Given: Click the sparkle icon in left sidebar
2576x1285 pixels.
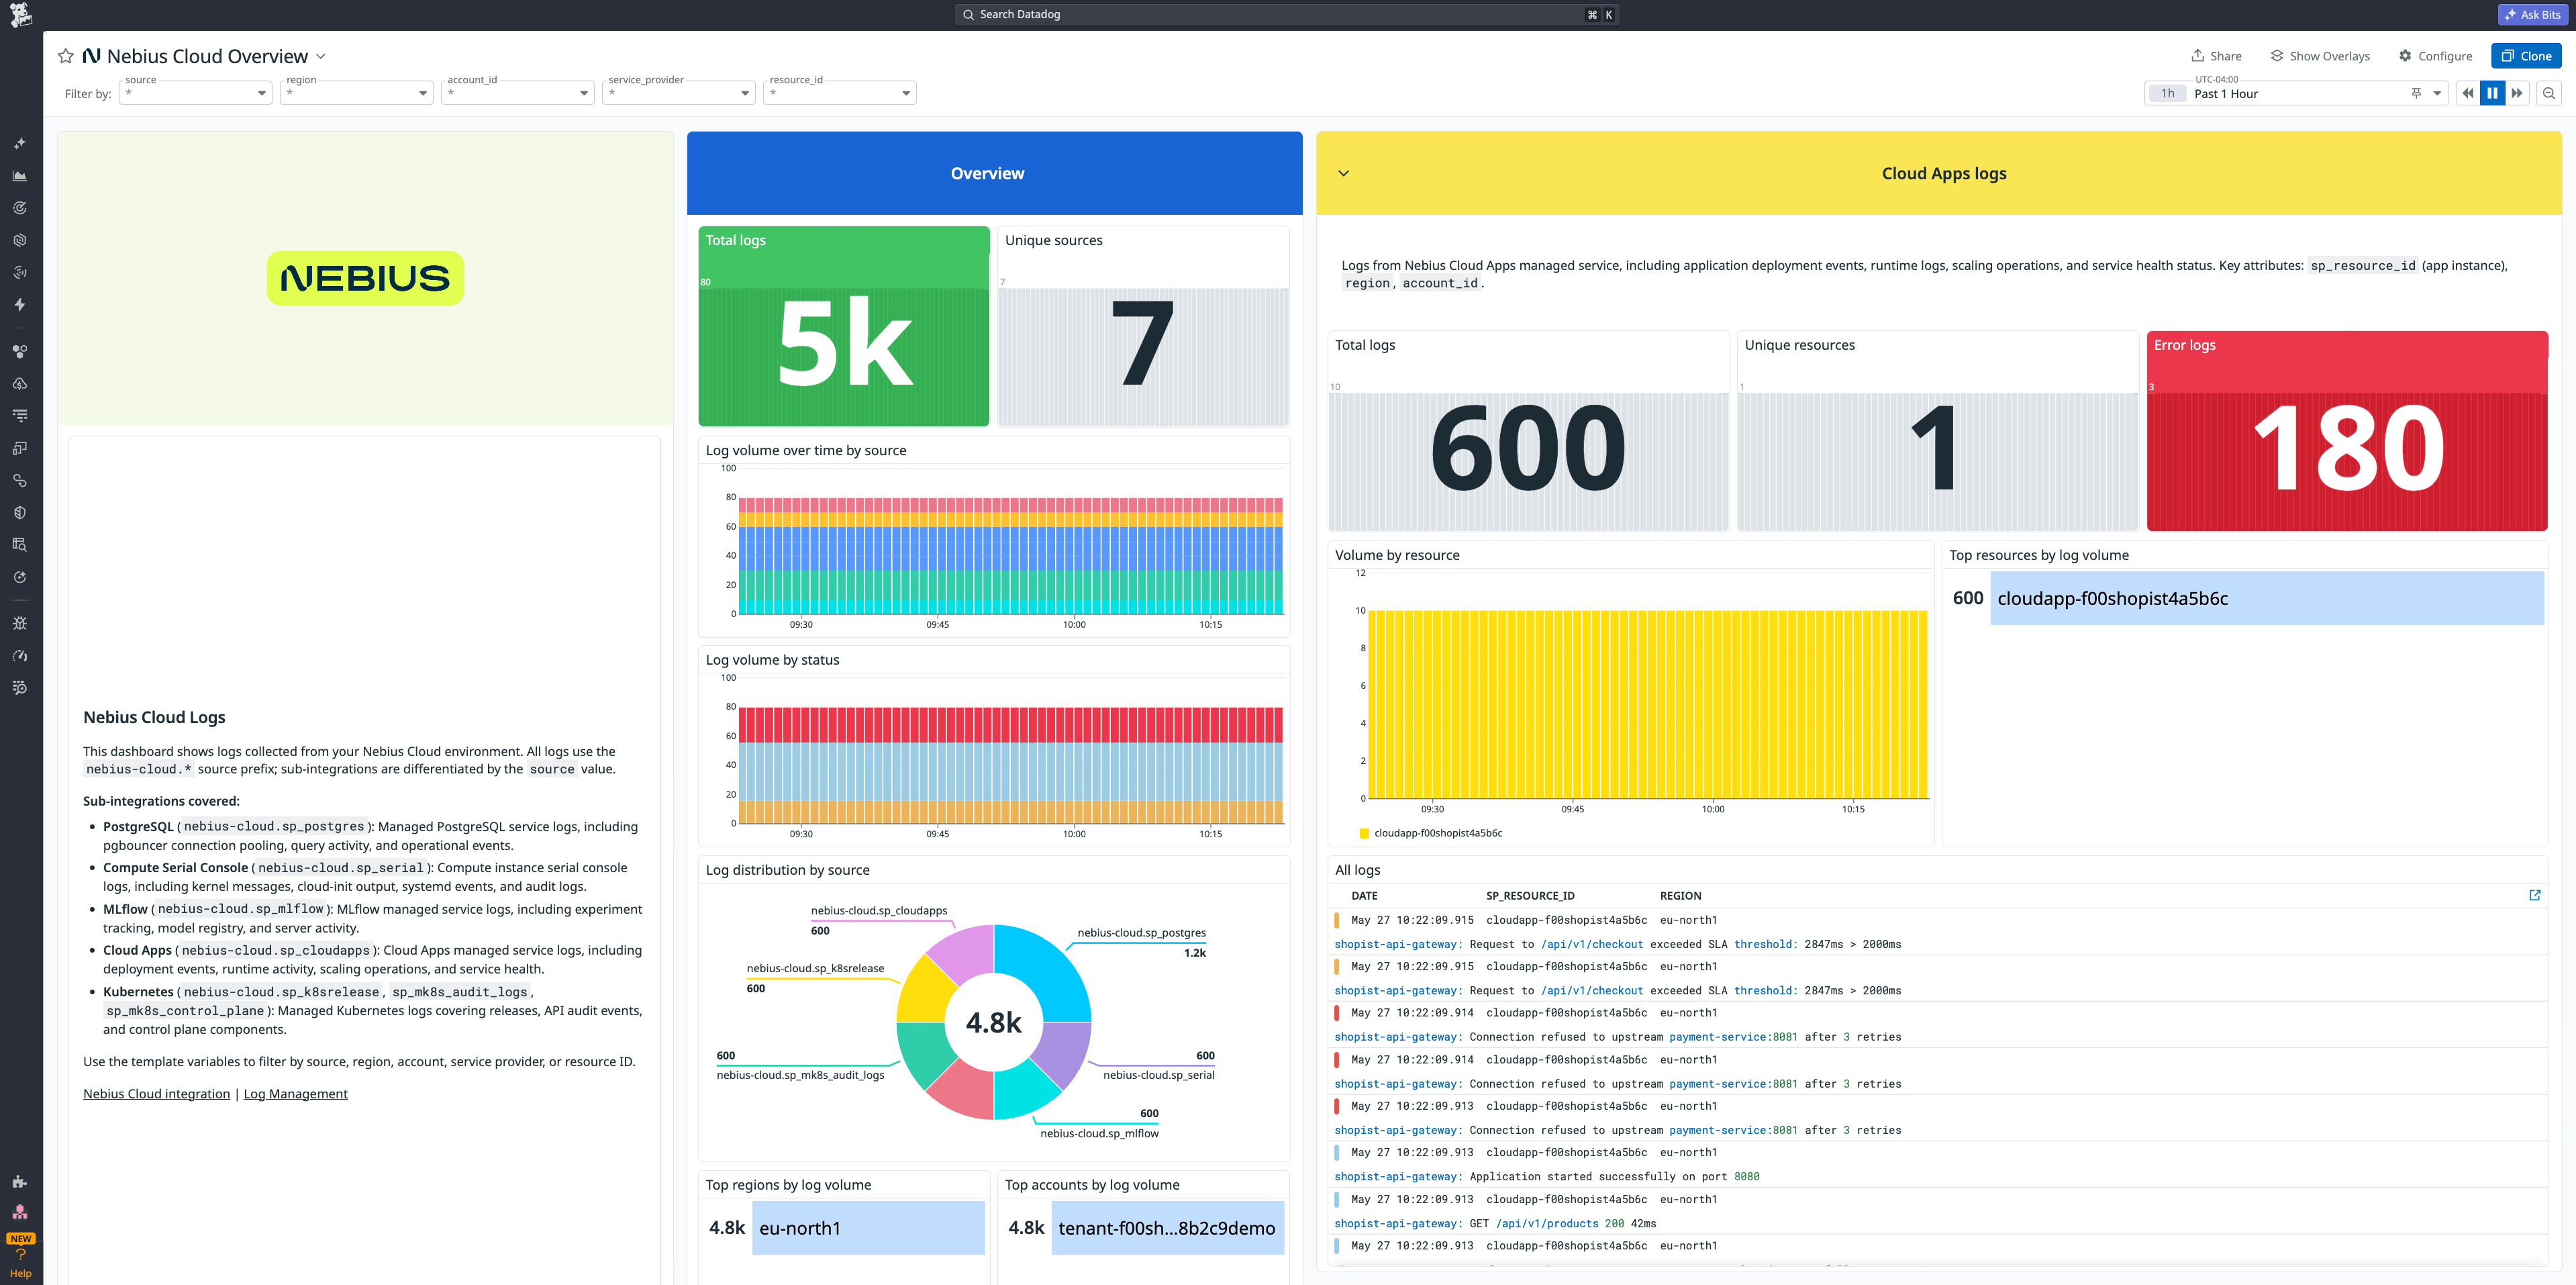Looking at the screenshot, I should [x=20, y=143].
